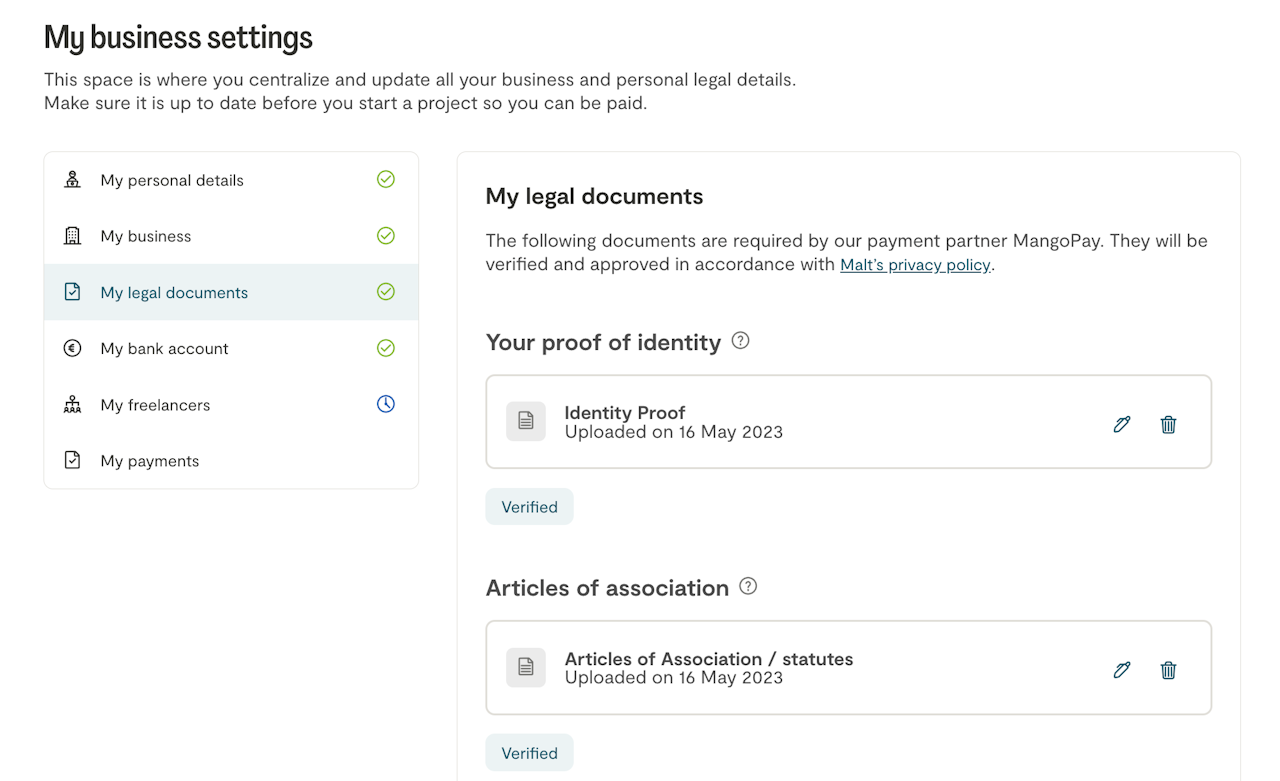Click the green checkmark beside My personal details
1280x781 pixels.
[x=386, y=180]
